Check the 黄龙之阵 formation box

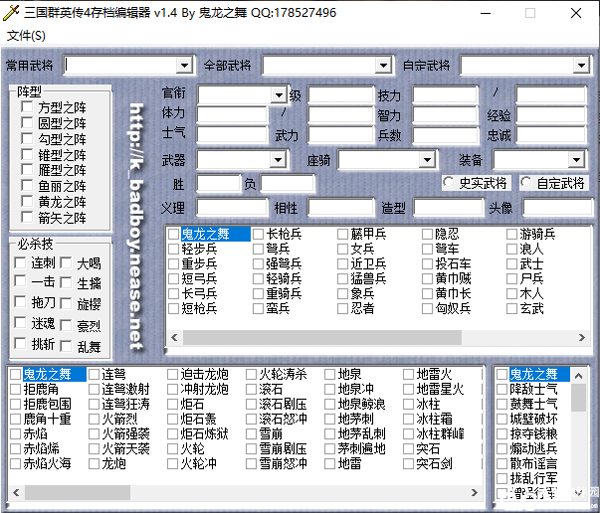(x=28, y=202)
